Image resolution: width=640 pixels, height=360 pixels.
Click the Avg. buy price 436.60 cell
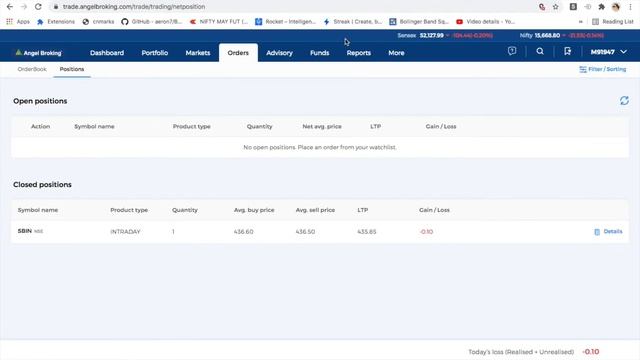(243, 231)
